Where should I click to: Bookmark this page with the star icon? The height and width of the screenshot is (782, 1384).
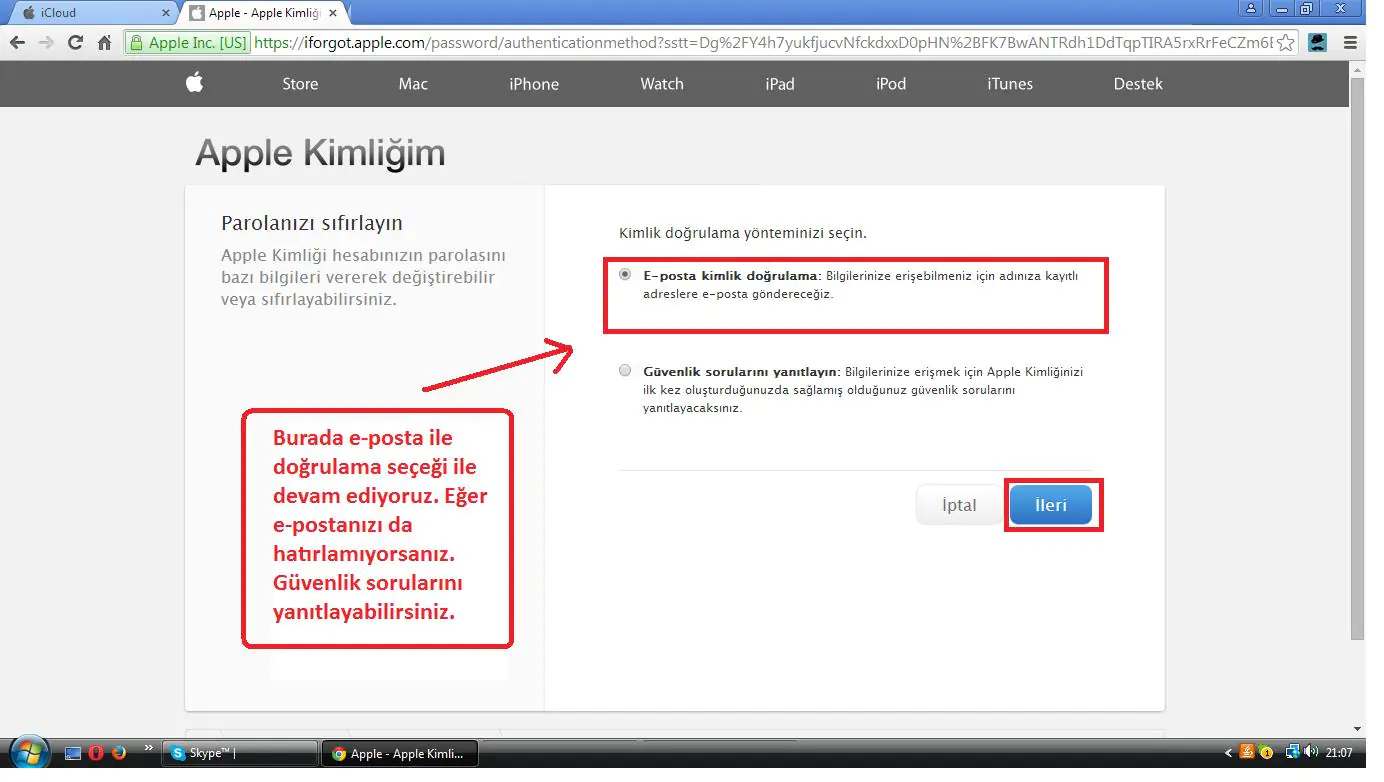pyautogui.click(x=1283, y=42)
